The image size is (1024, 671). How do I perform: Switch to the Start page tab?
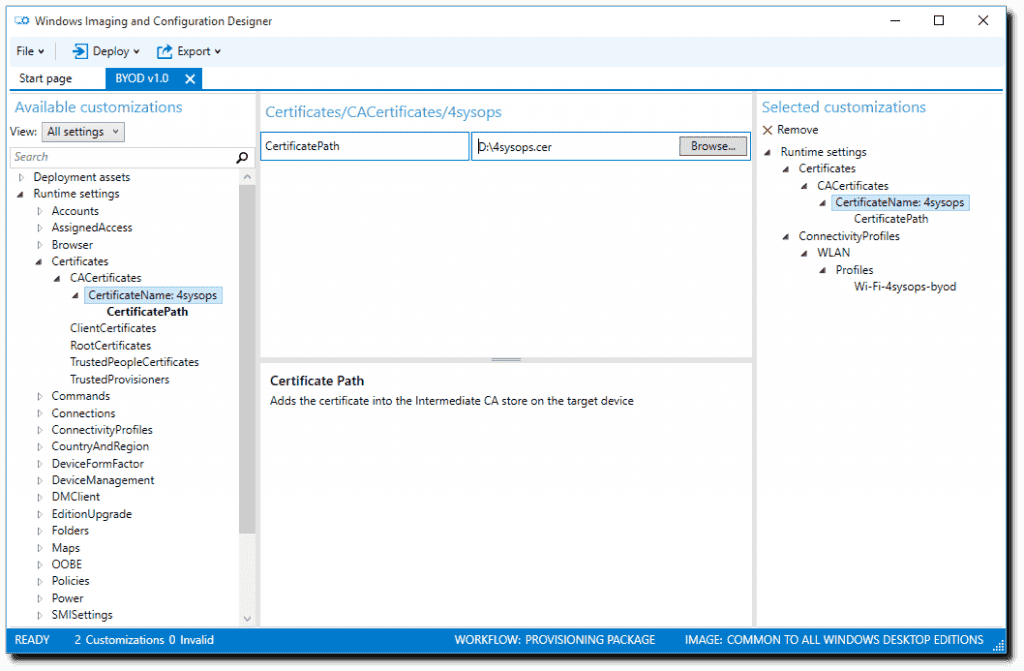[45, 78]
